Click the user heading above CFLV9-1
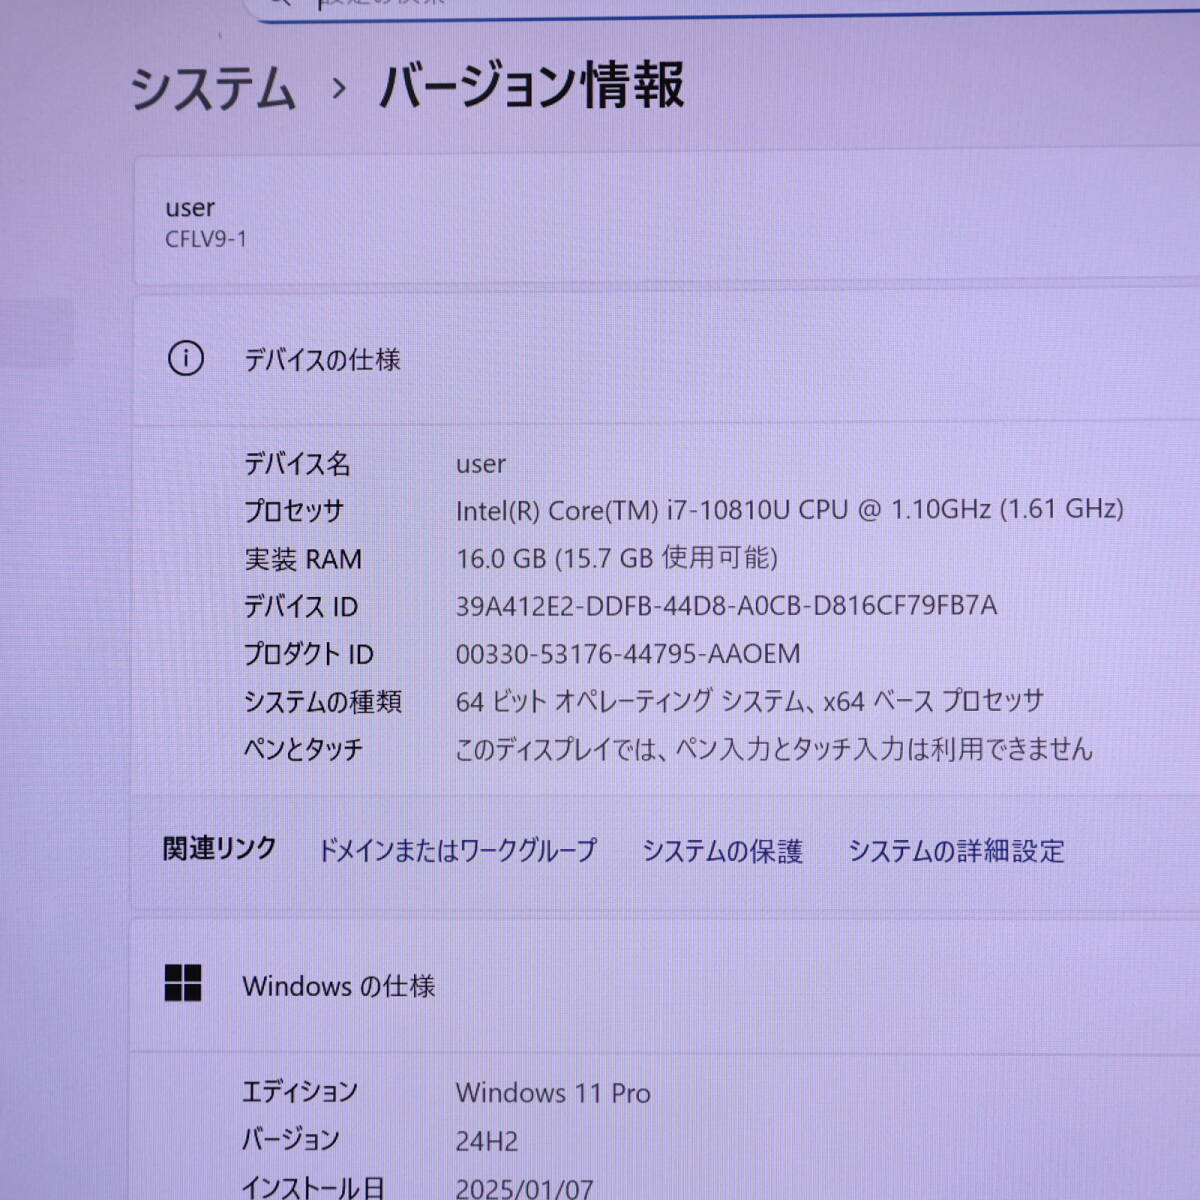Viewport: 1200px width, 1200px height. (190, 208)
